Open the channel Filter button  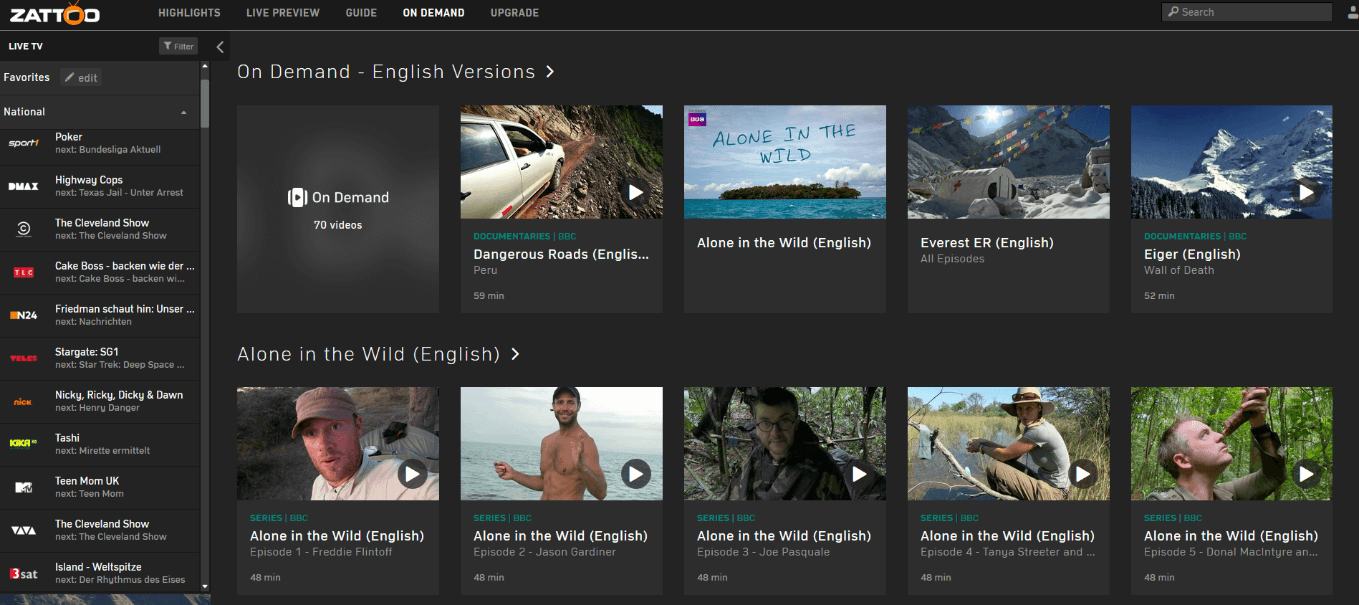178,46
